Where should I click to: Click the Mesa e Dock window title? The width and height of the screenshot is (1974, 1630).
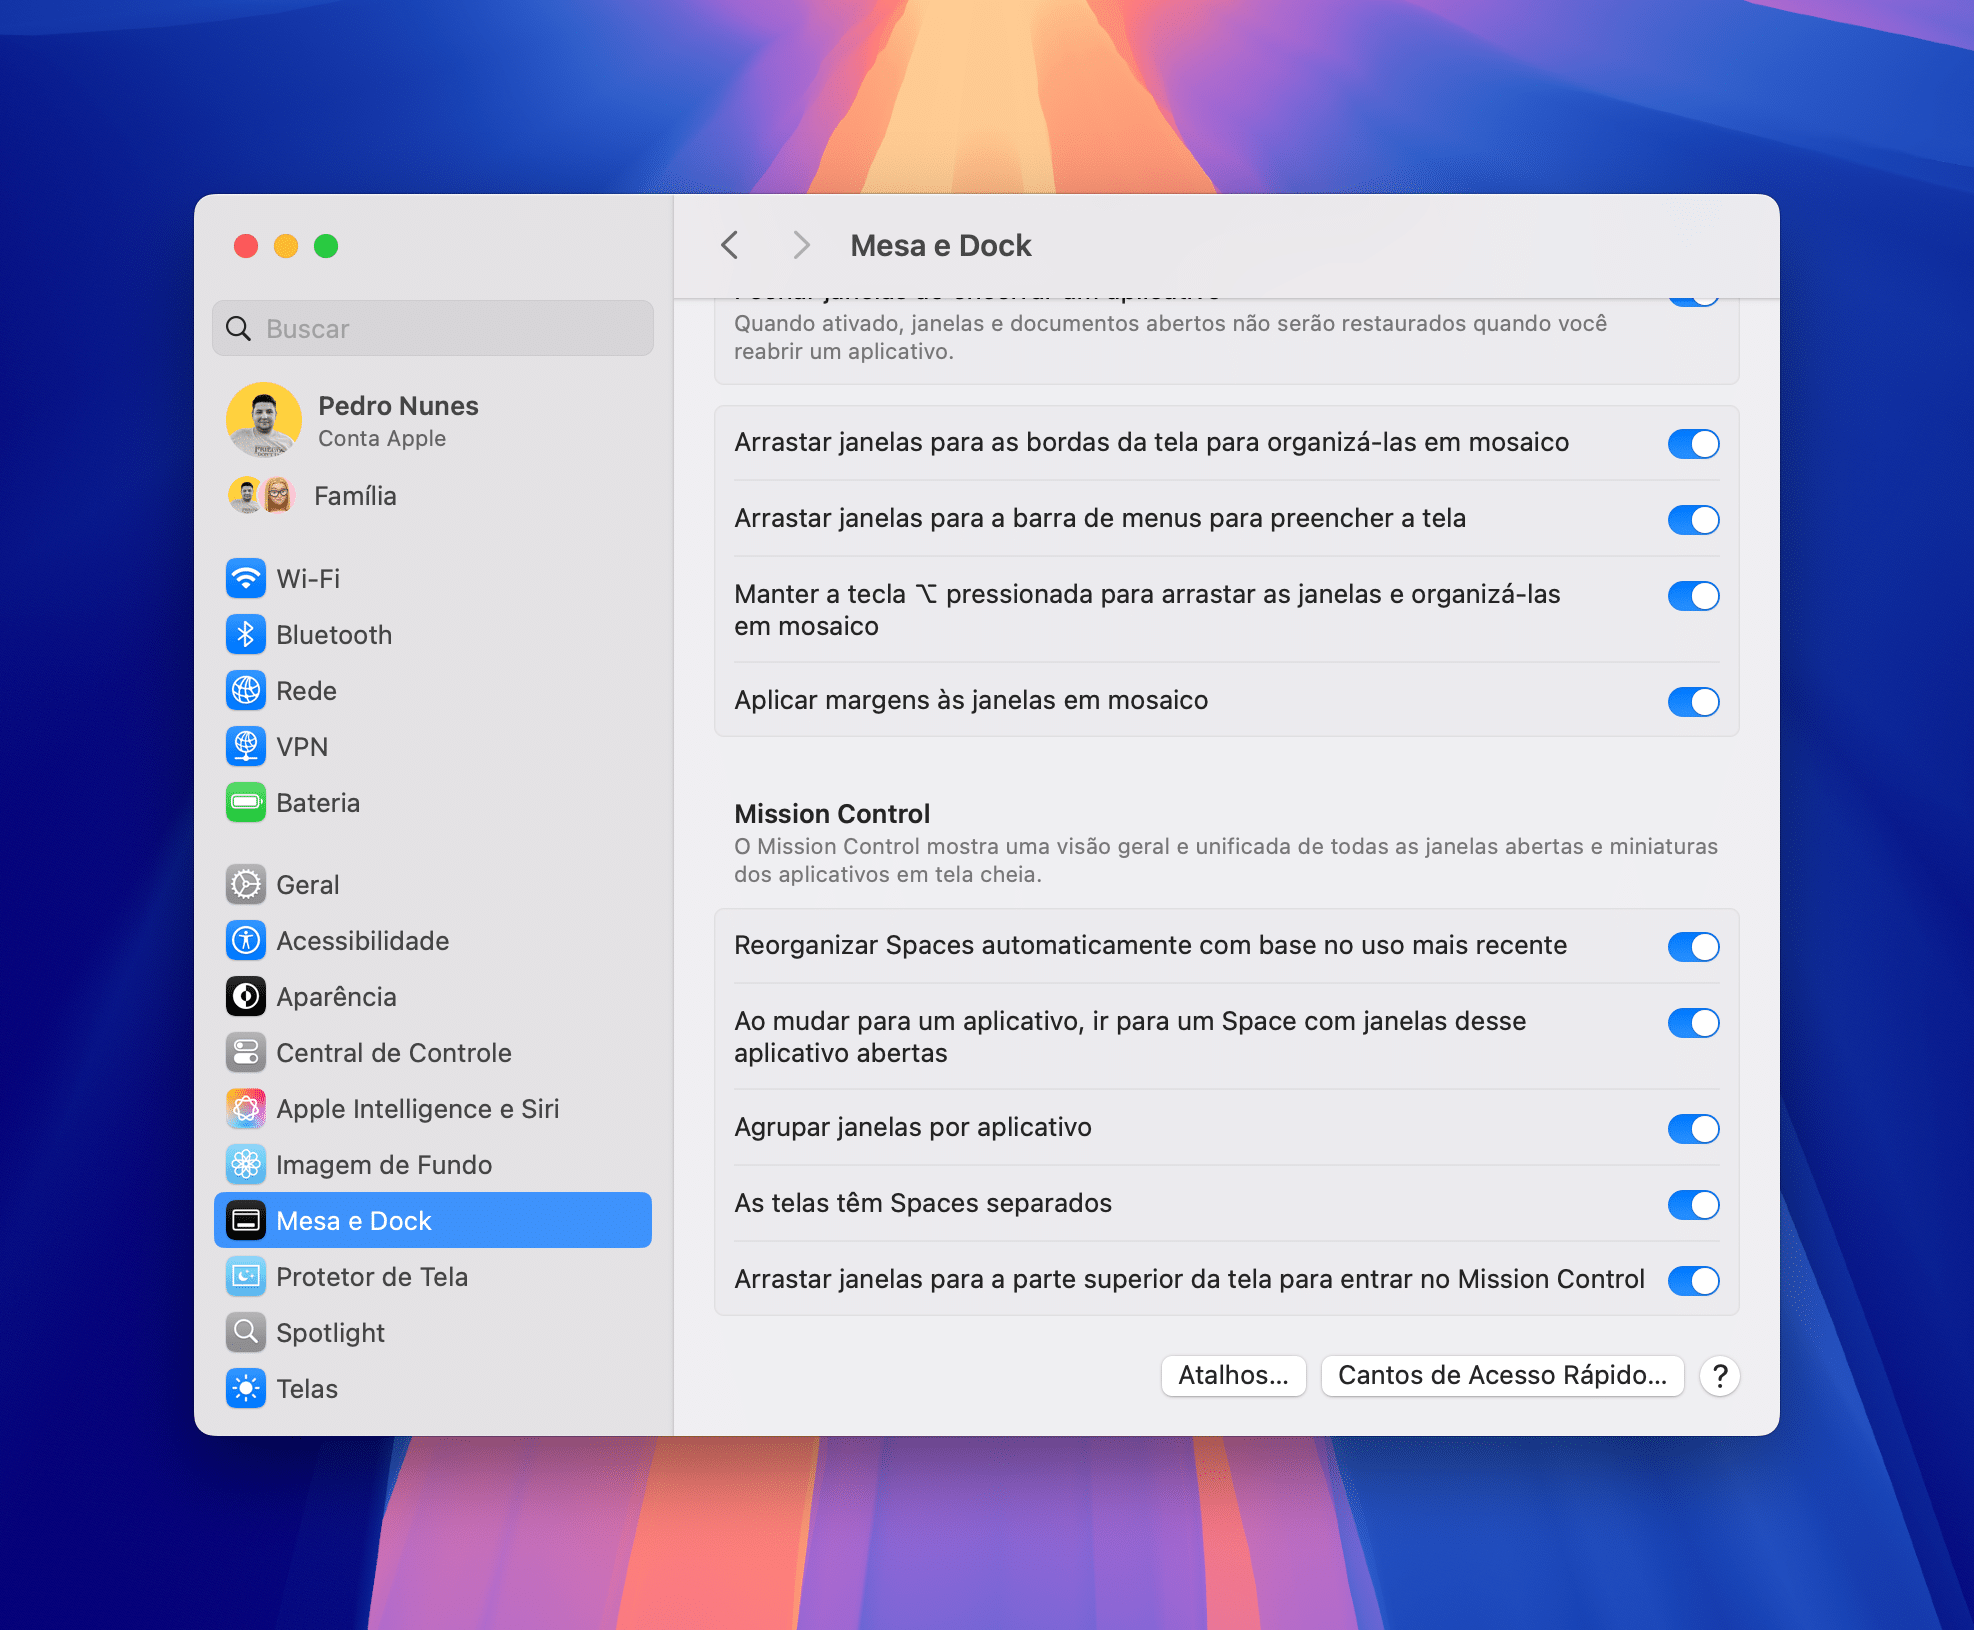[940, 245]
